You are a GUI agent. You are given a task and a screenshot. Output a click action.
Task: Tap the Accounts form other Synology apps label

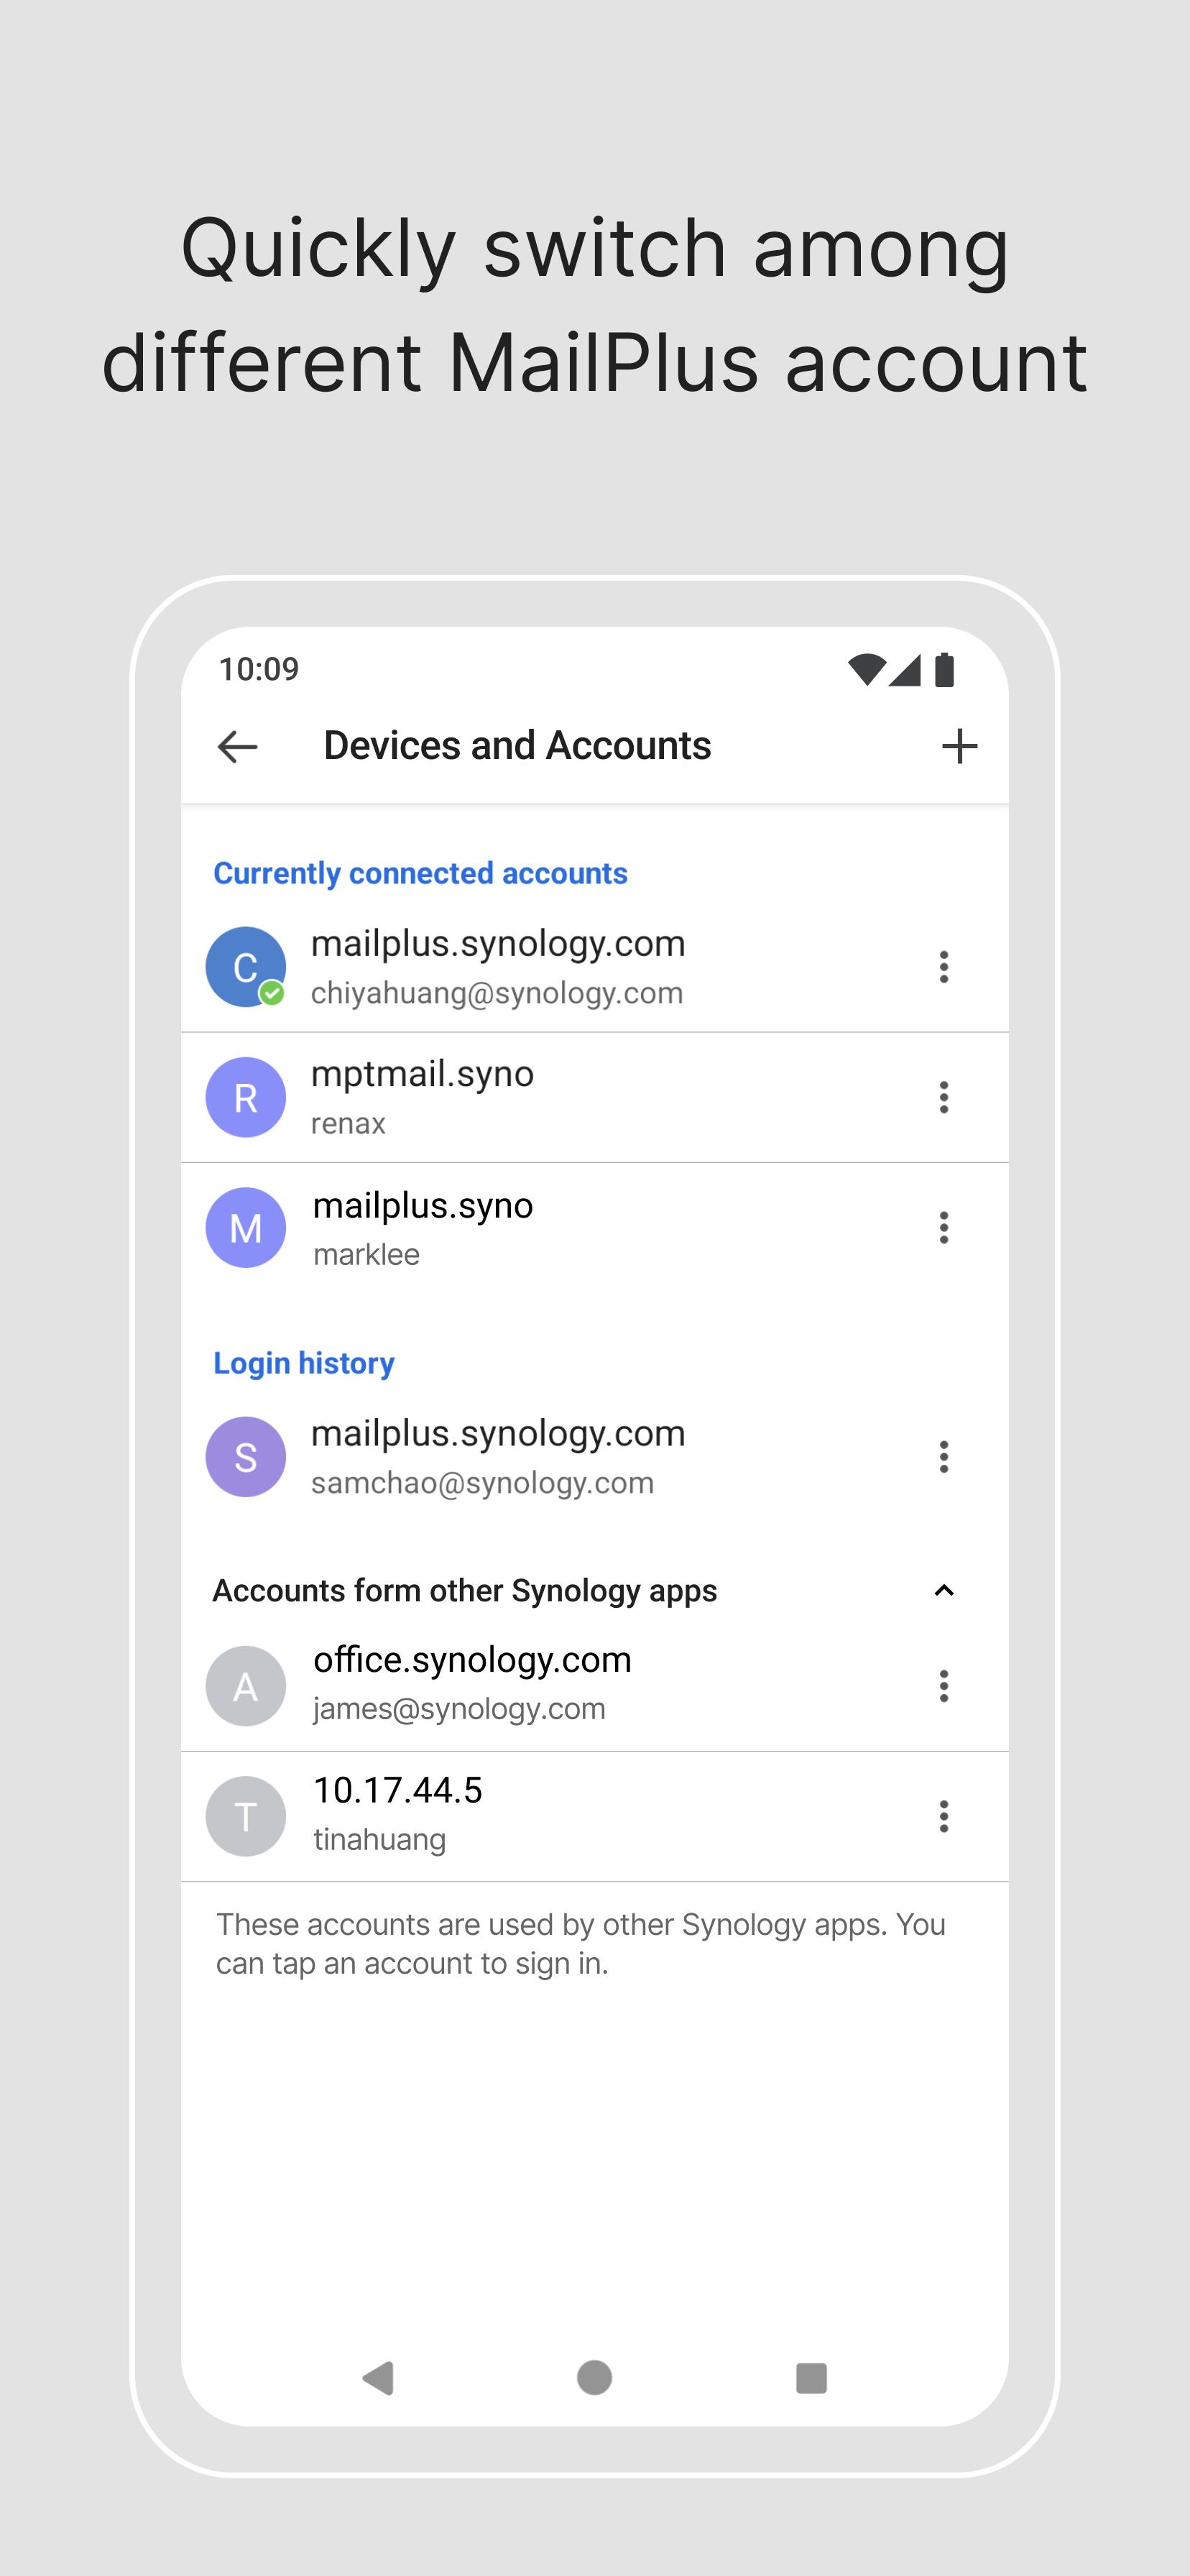[464, 1591]
